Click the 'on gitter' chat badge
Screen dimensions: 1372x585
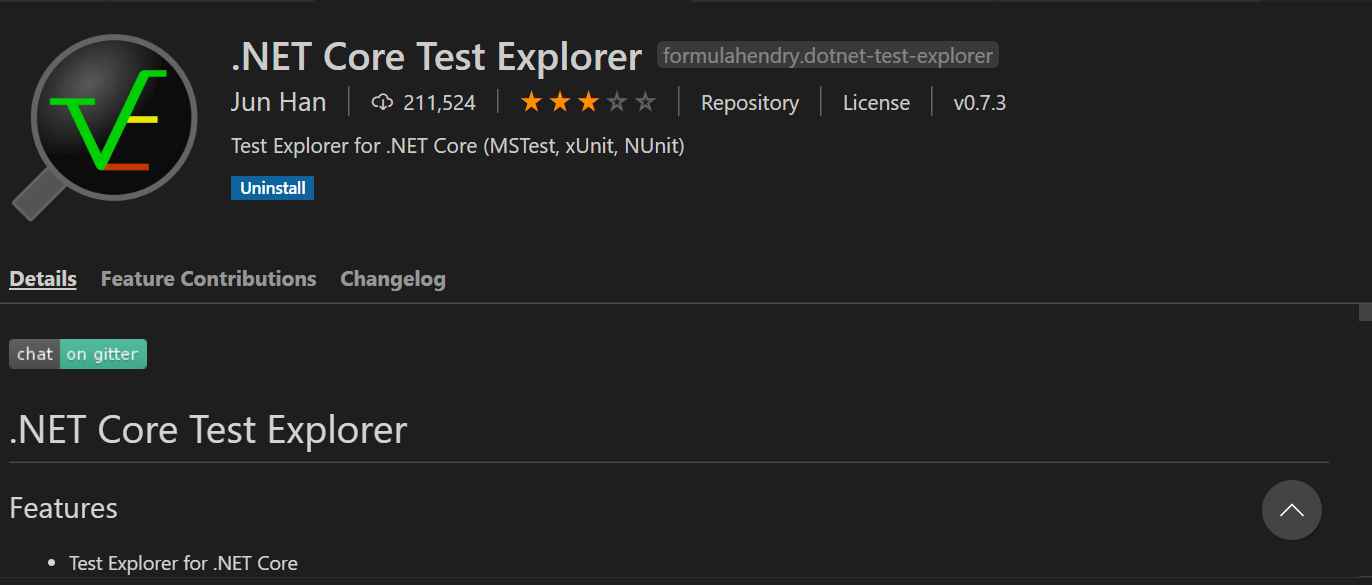[x=103, y=353]
